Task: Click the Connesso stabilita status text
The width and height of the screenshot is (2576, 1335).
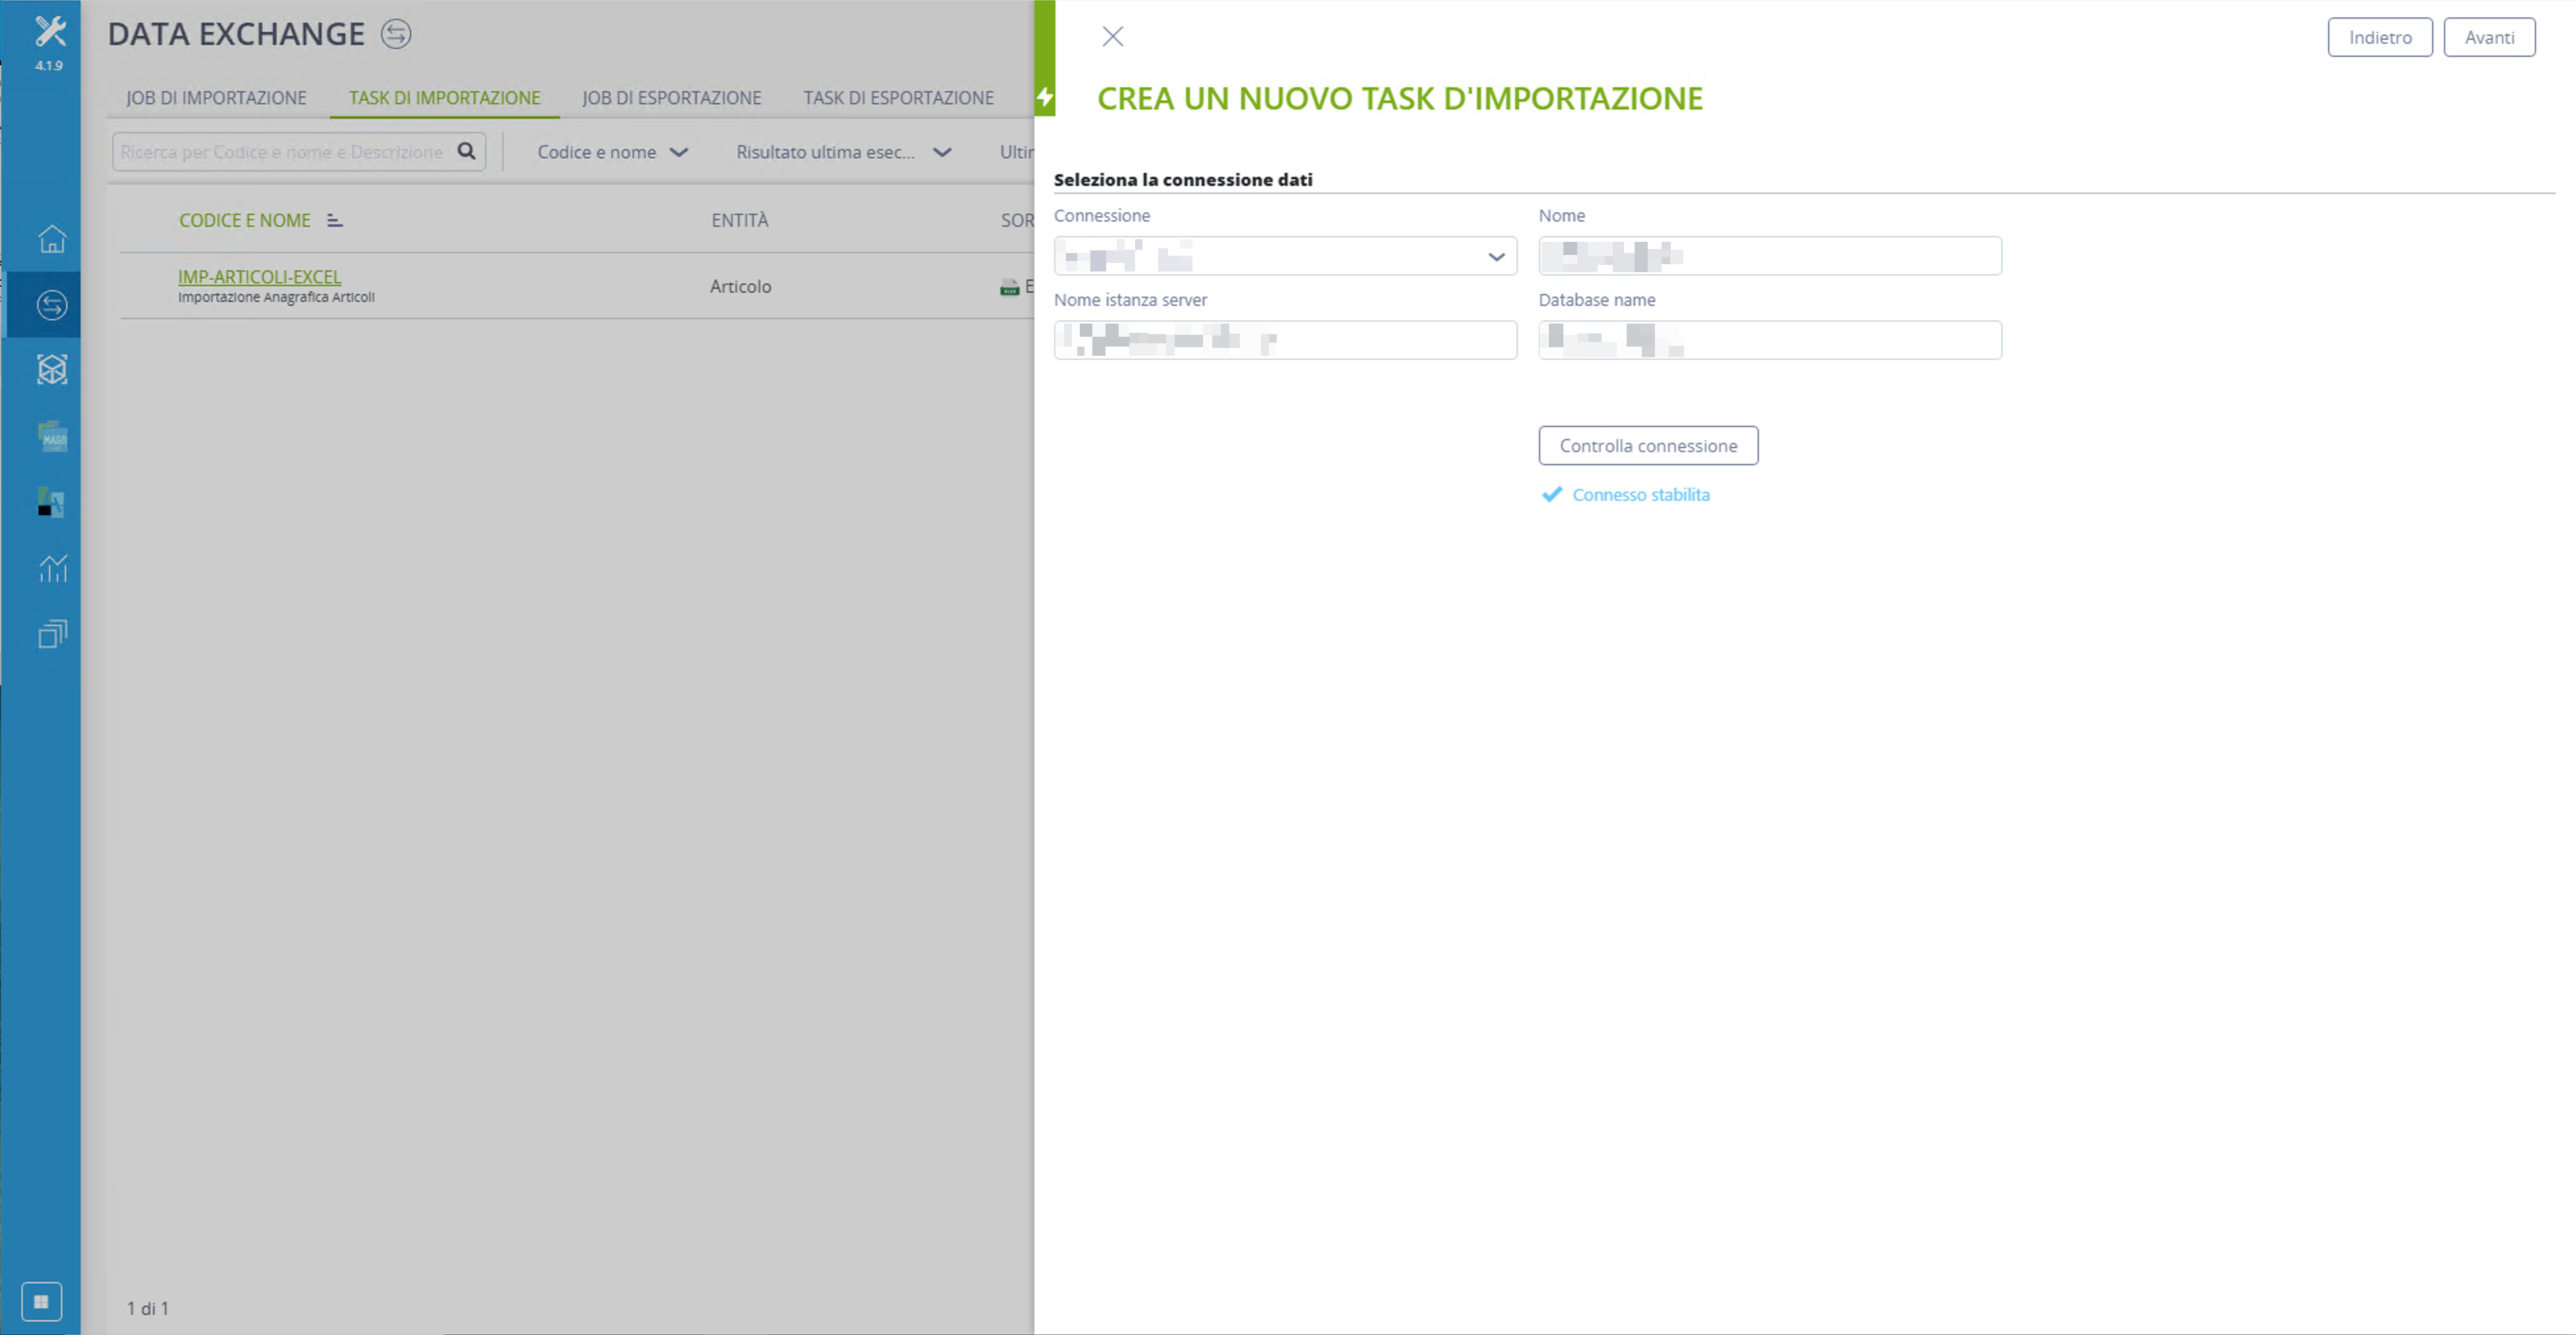Action: [x=1641, y=494]
